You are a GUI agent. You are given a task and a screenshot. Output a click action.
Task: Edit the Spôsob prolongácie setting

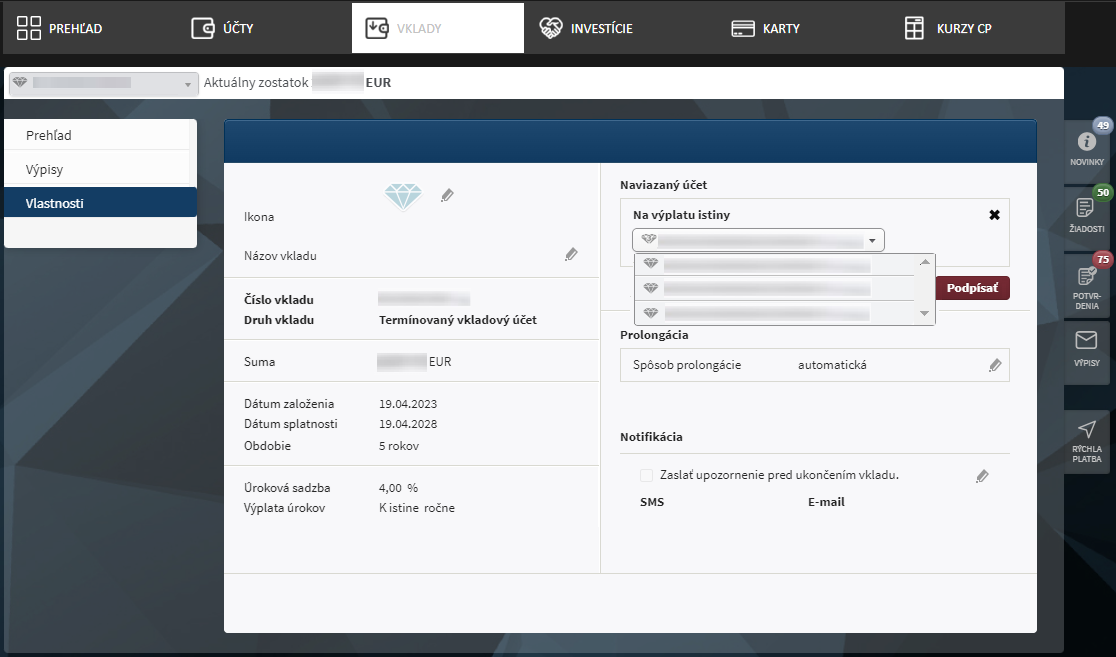[x=994, y=365]
